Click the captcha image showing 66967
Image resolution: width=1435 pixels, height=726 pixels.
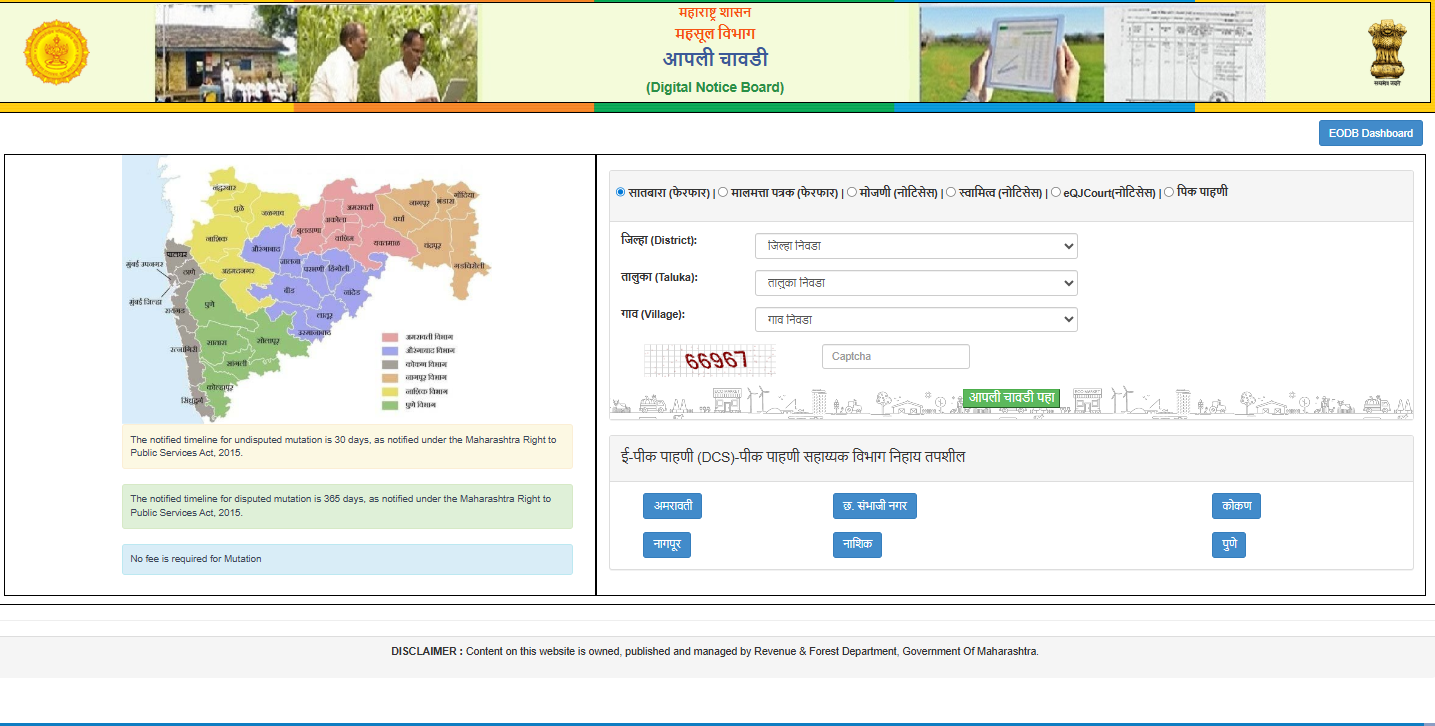click(710, 360)
